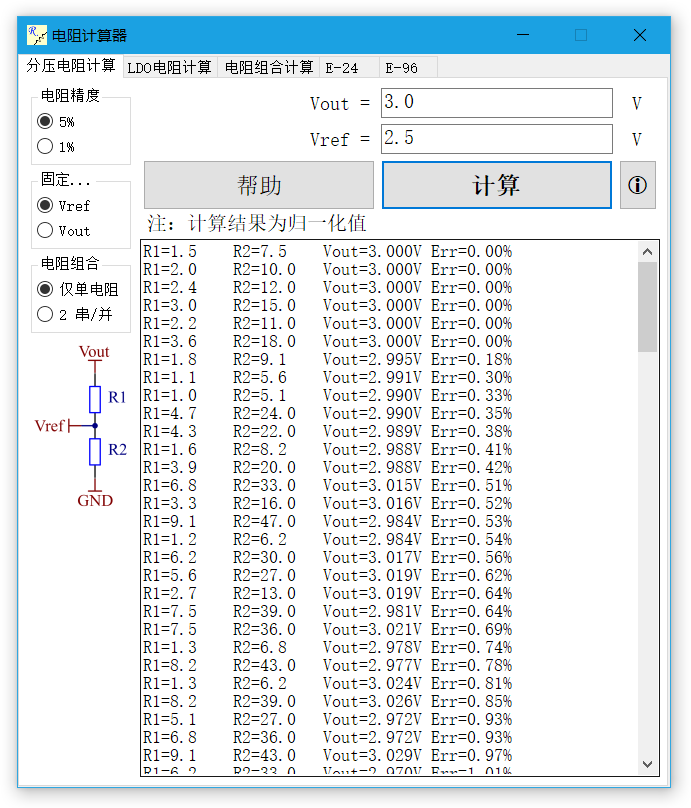Select result row R1=4.7 R2=24.0
The width and height of the screenshot is (691, 808).
(x=328, y=413)
